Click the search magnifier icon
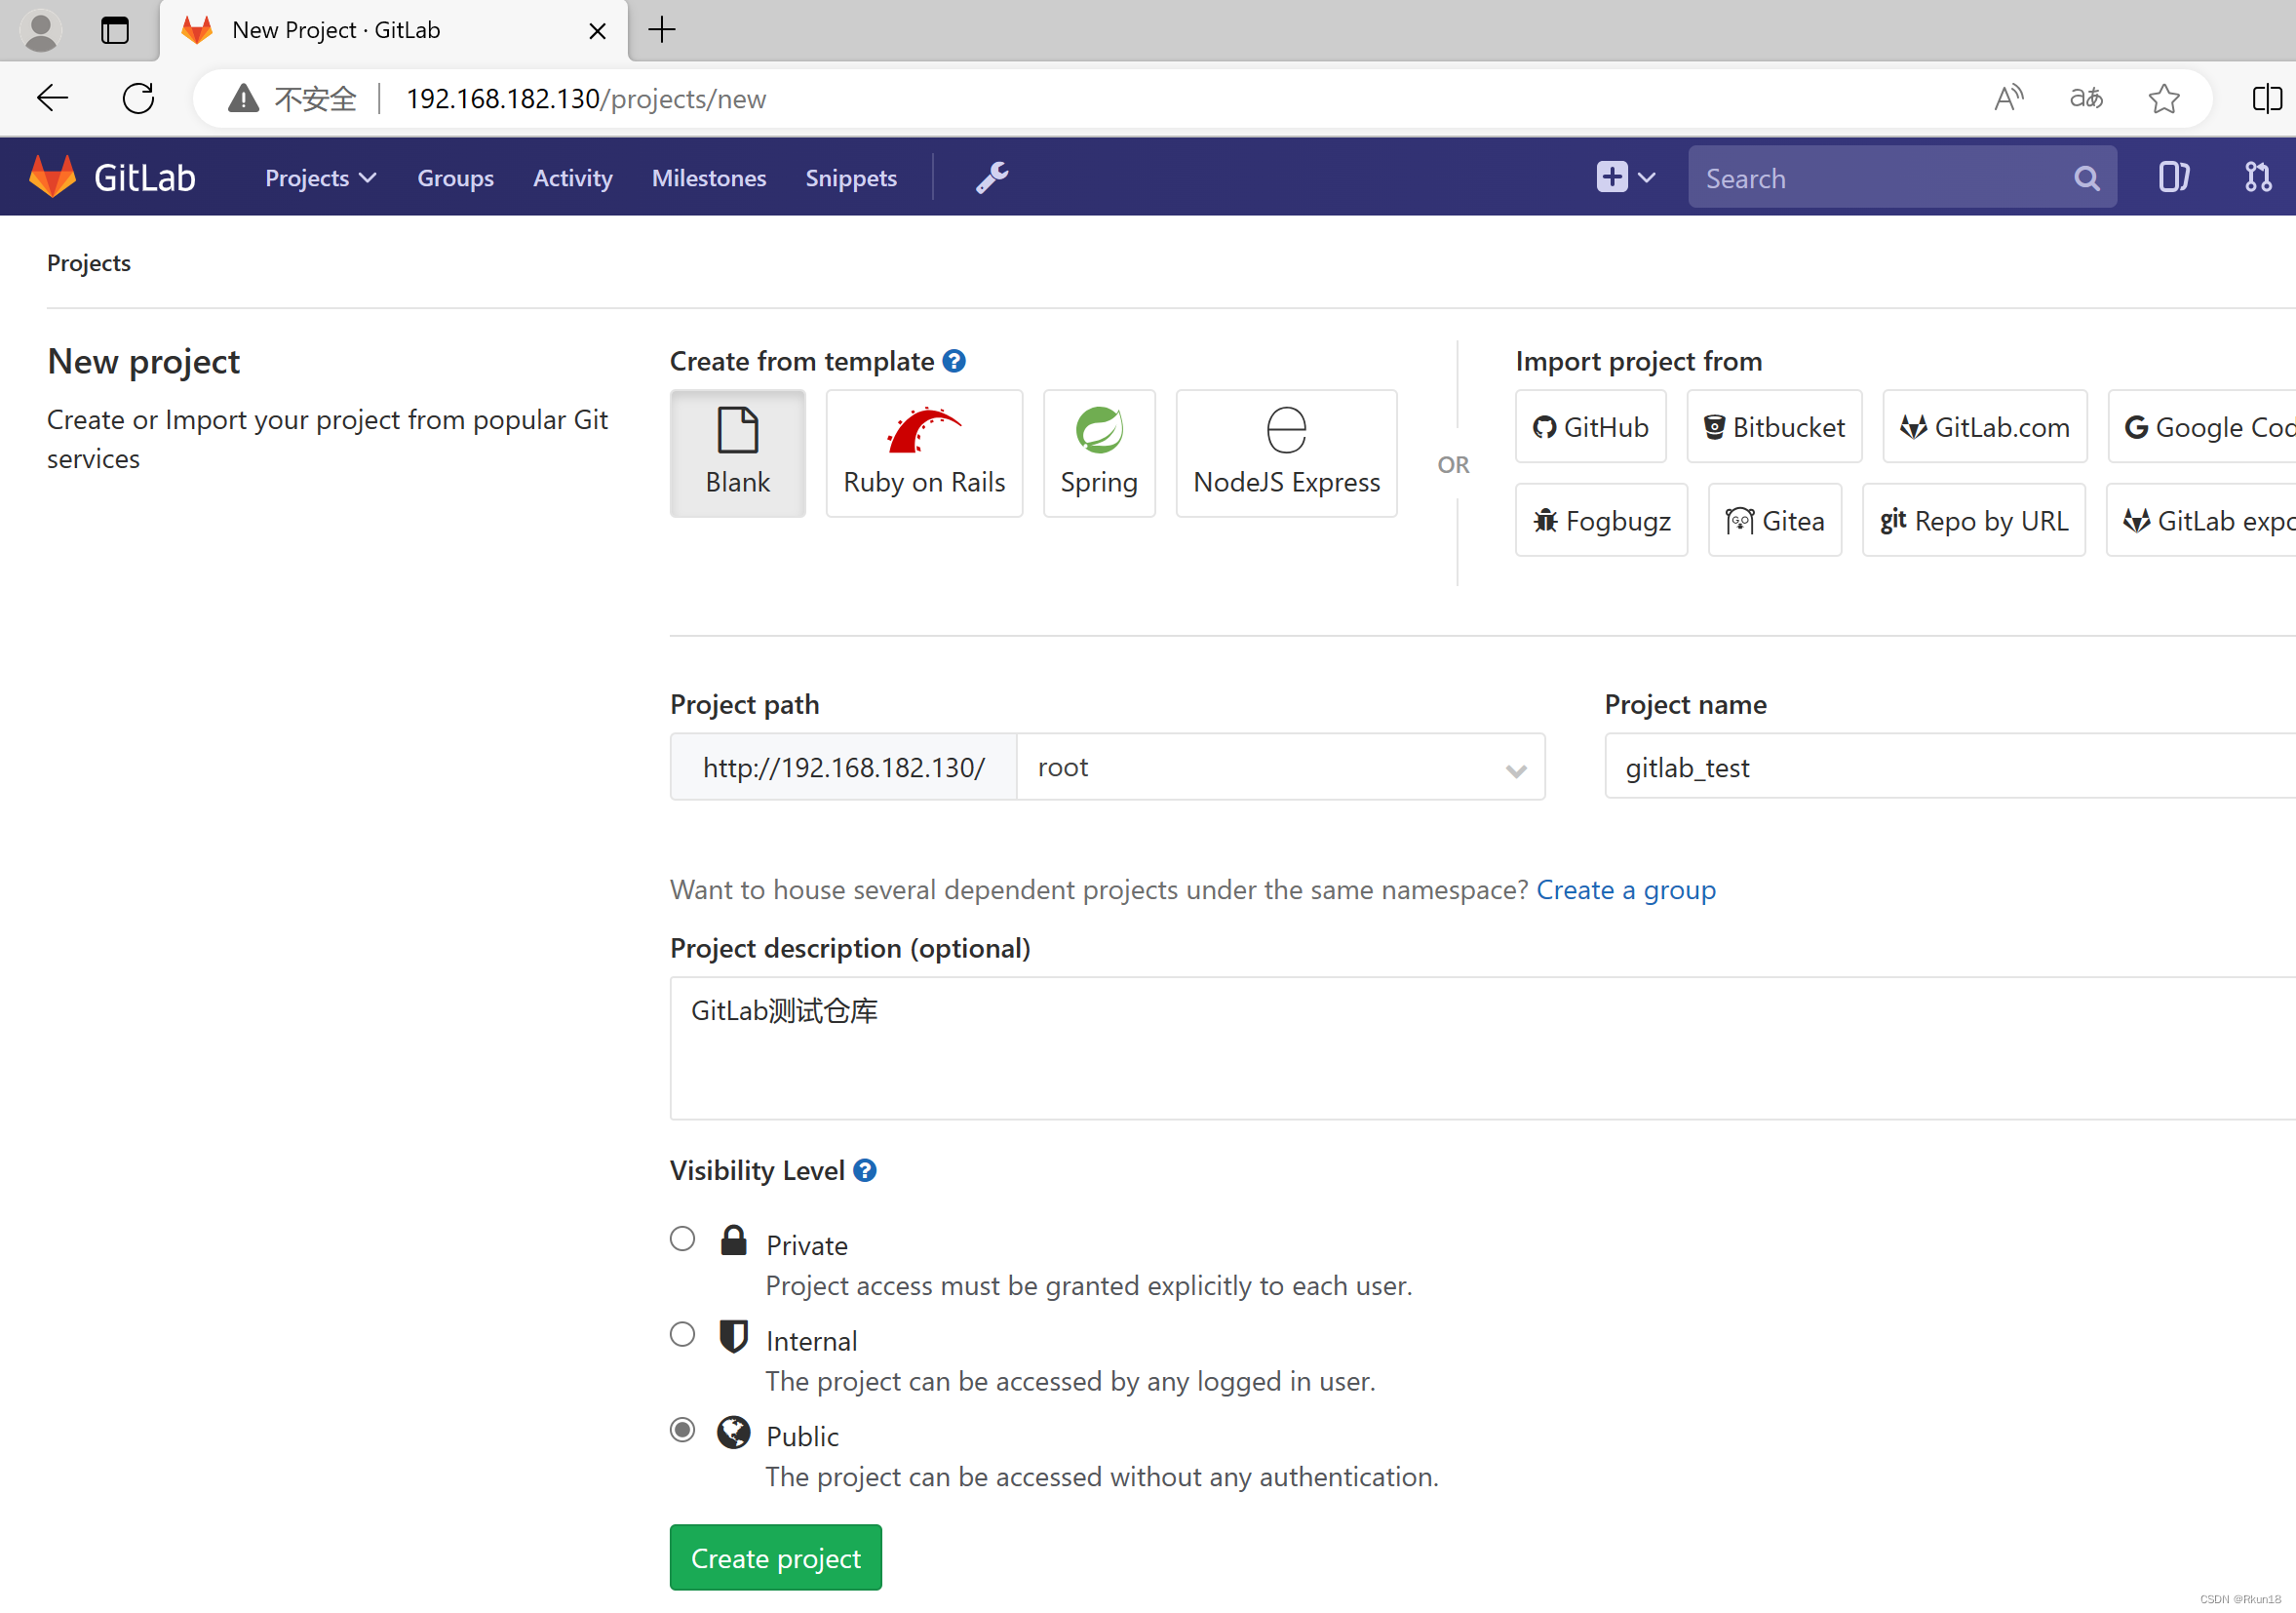This screenshot has height=1613, width=2296. 2088,178
